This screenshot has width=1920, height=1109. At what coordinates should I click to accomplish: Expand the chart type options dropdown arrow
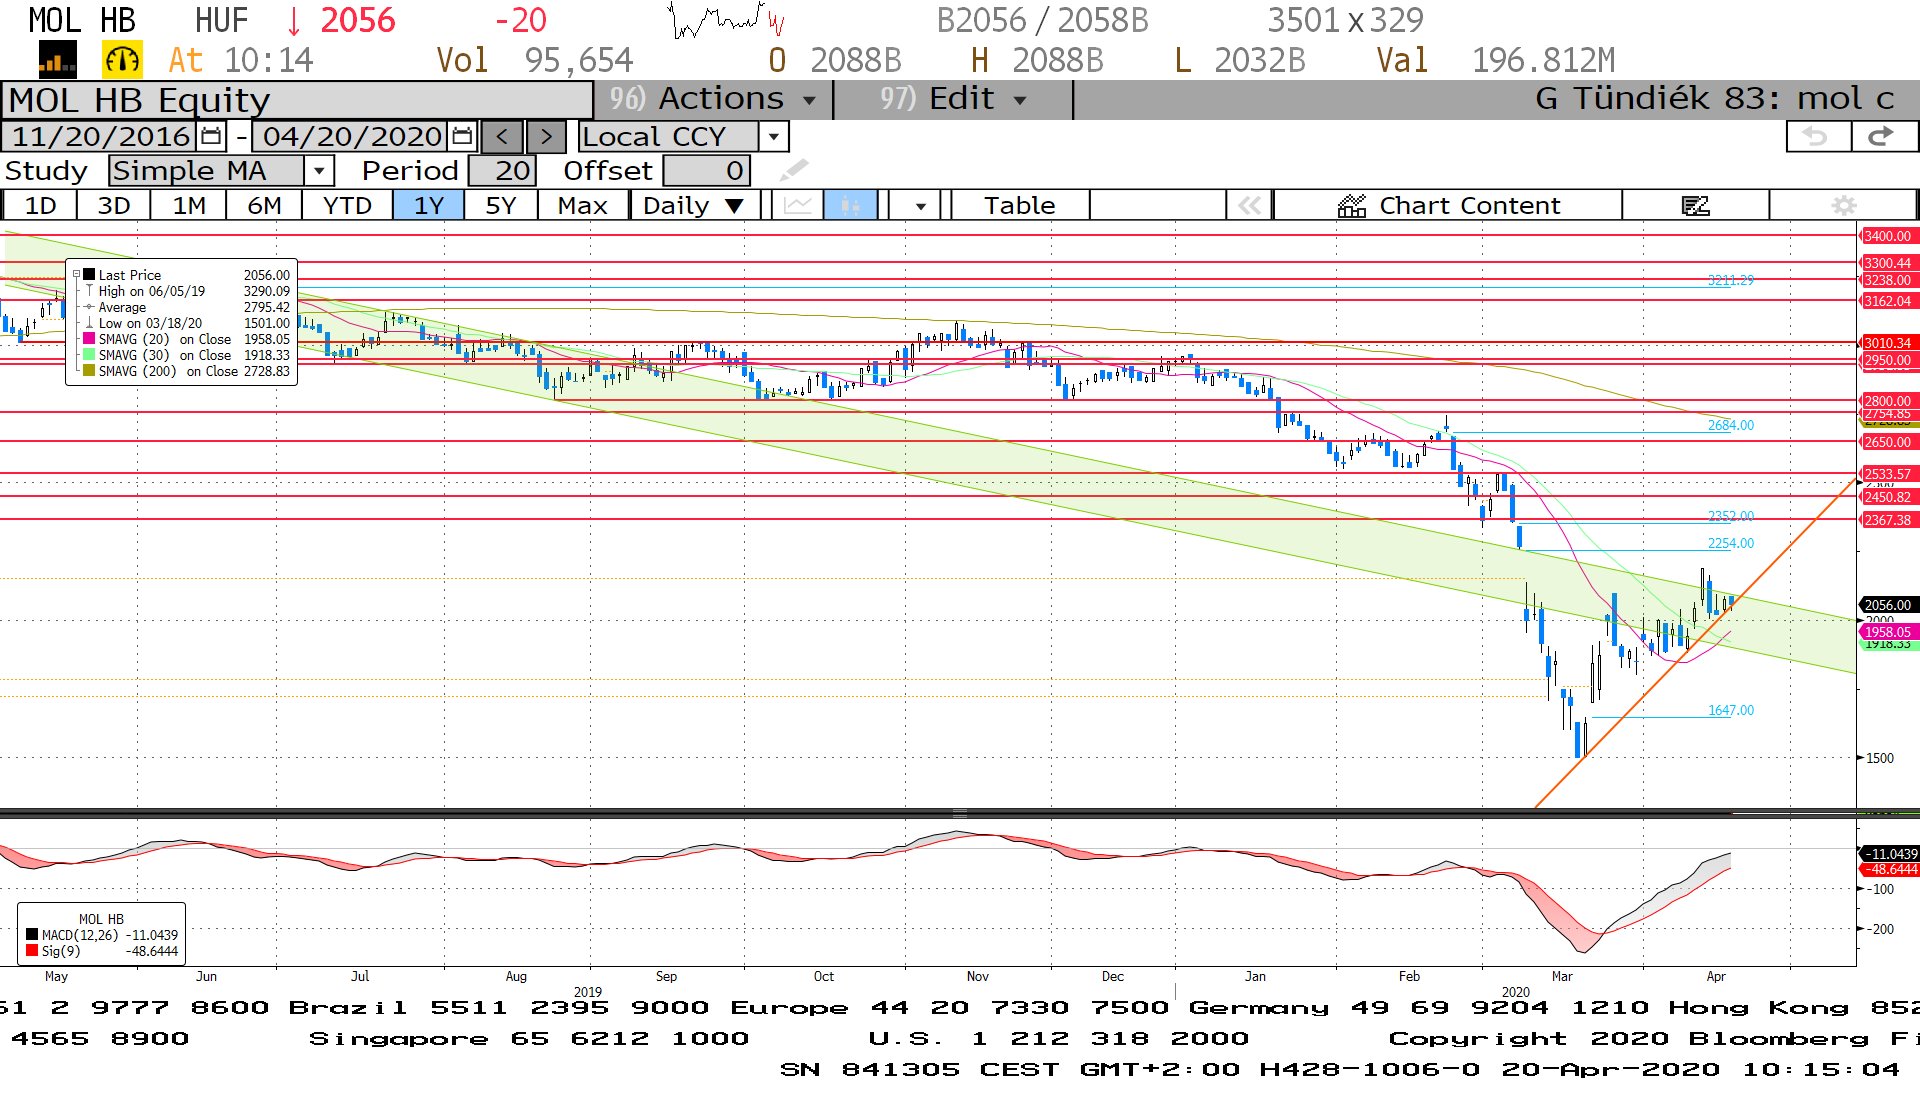(920, 205)
